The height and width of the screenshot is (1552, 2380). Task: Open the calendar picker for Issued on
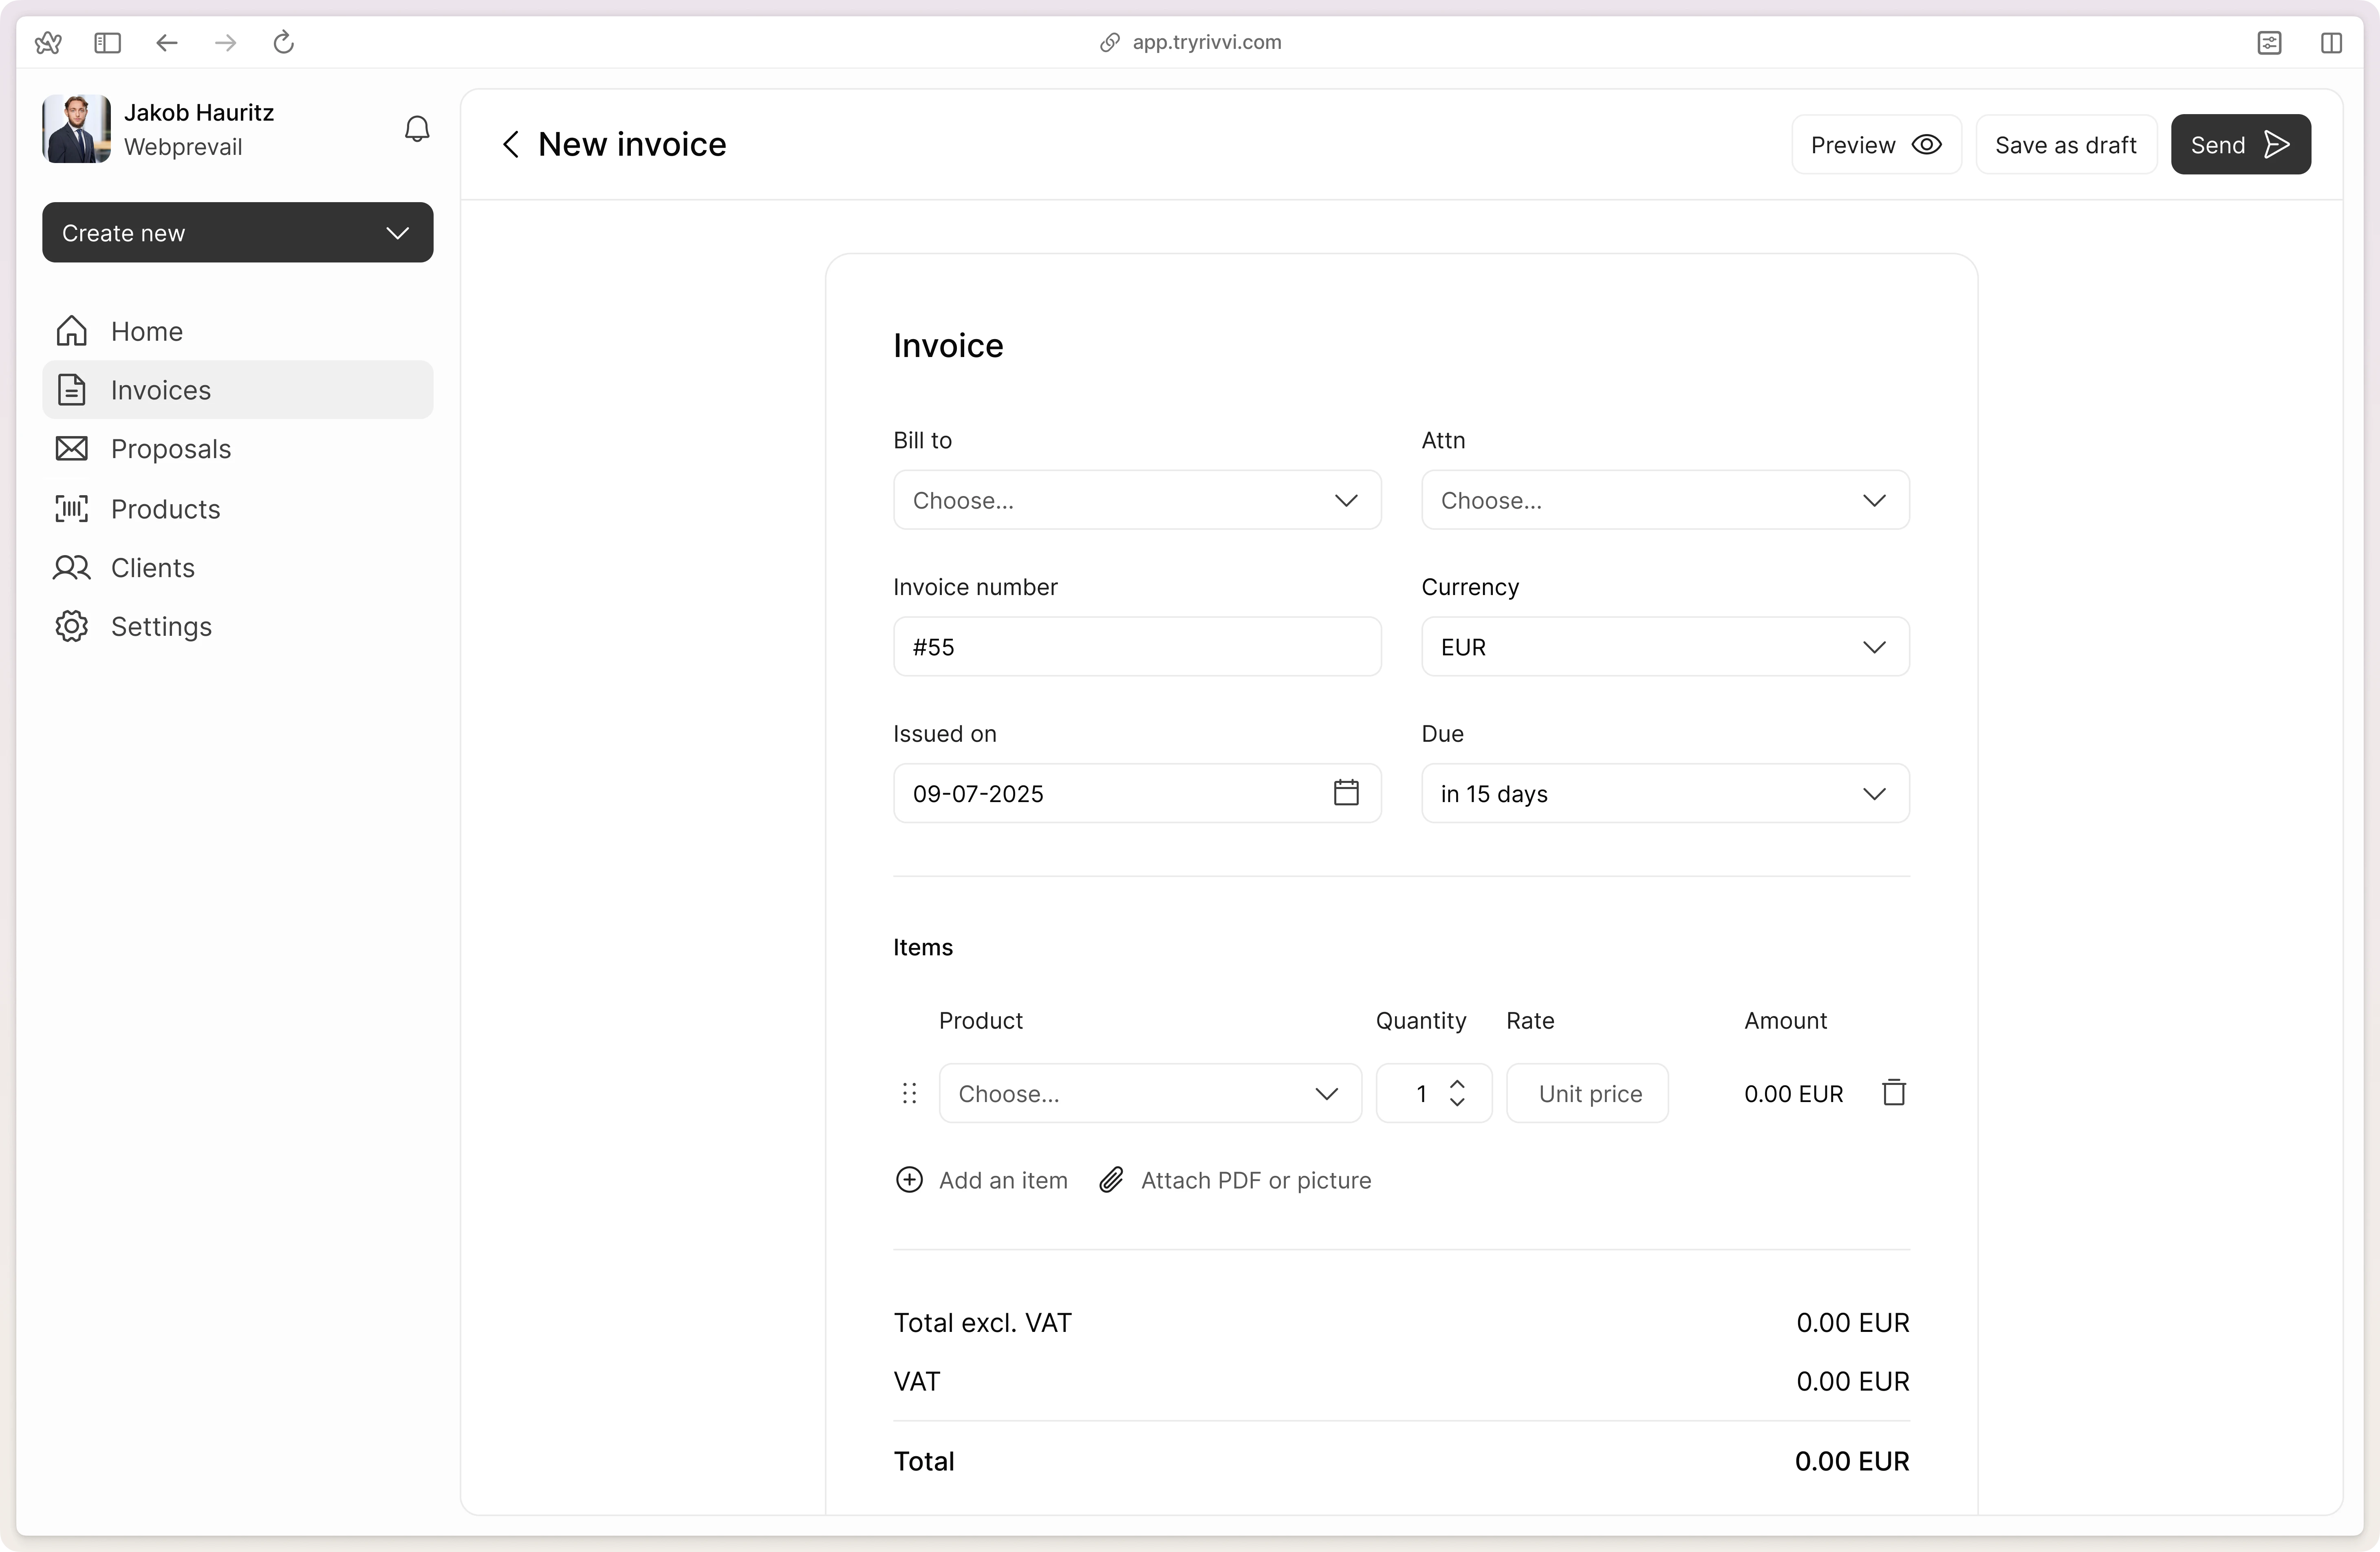click(x=1346, y=793)
